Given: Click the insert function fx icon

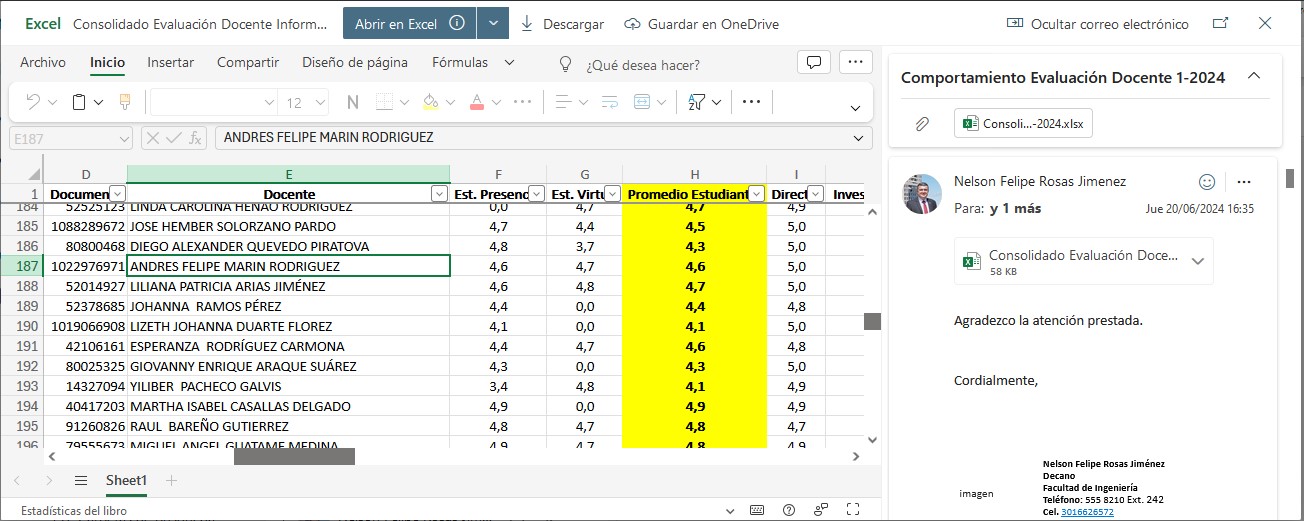Looking at the screenshot, I should (196, 138).
